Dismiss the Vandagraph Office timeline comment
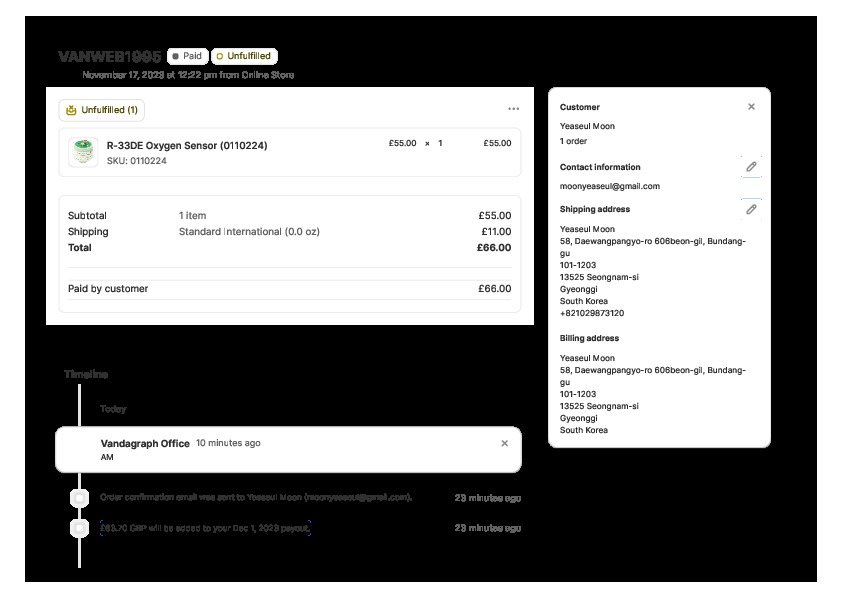Screen dimensions: 842x595 coord(504,443)
